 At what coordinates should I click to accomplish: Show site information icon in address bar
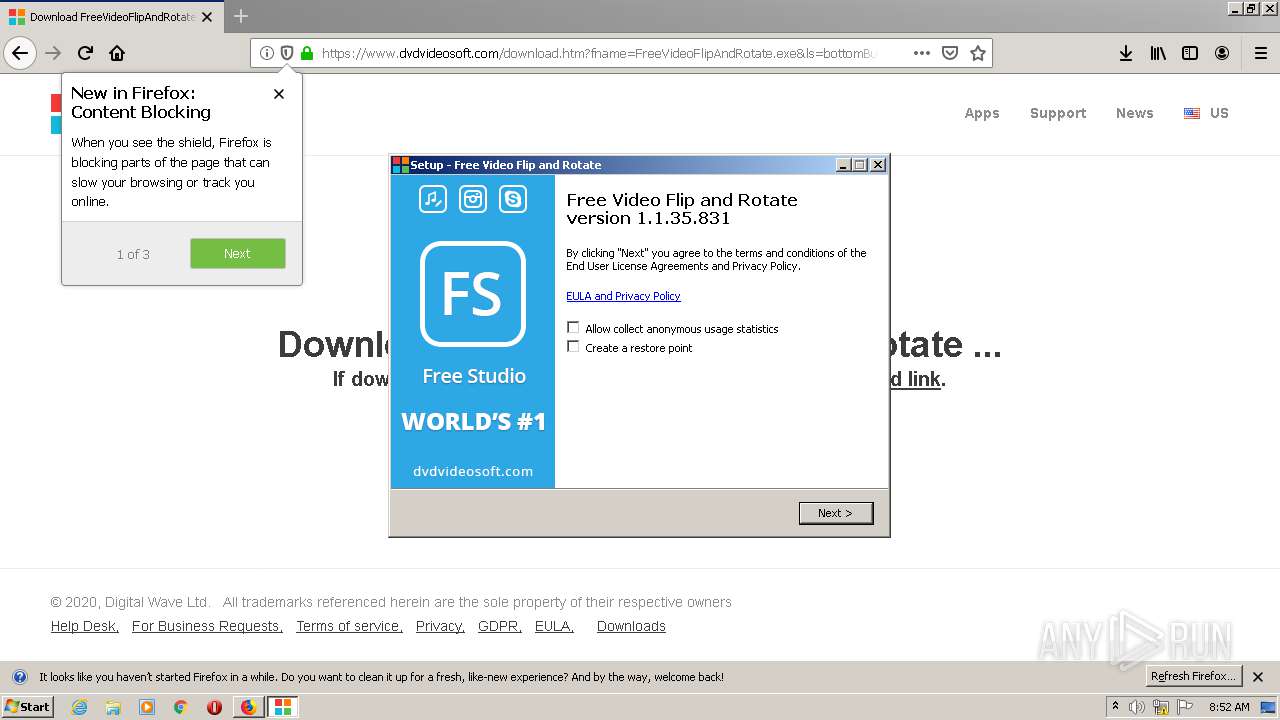tap(266, 53)
